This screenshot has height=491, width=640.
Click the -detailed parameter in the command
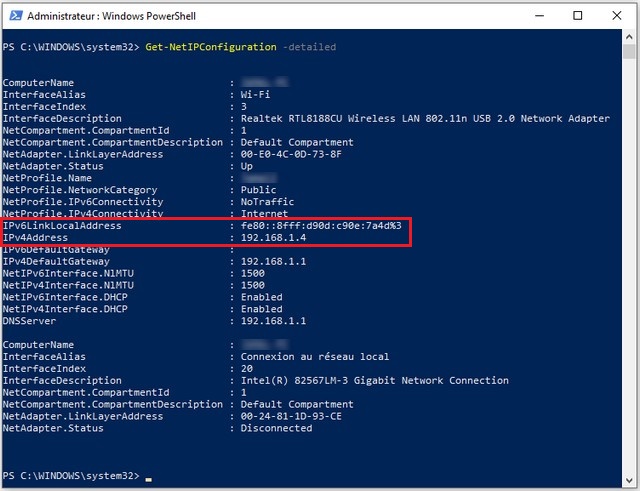[312, 47]
